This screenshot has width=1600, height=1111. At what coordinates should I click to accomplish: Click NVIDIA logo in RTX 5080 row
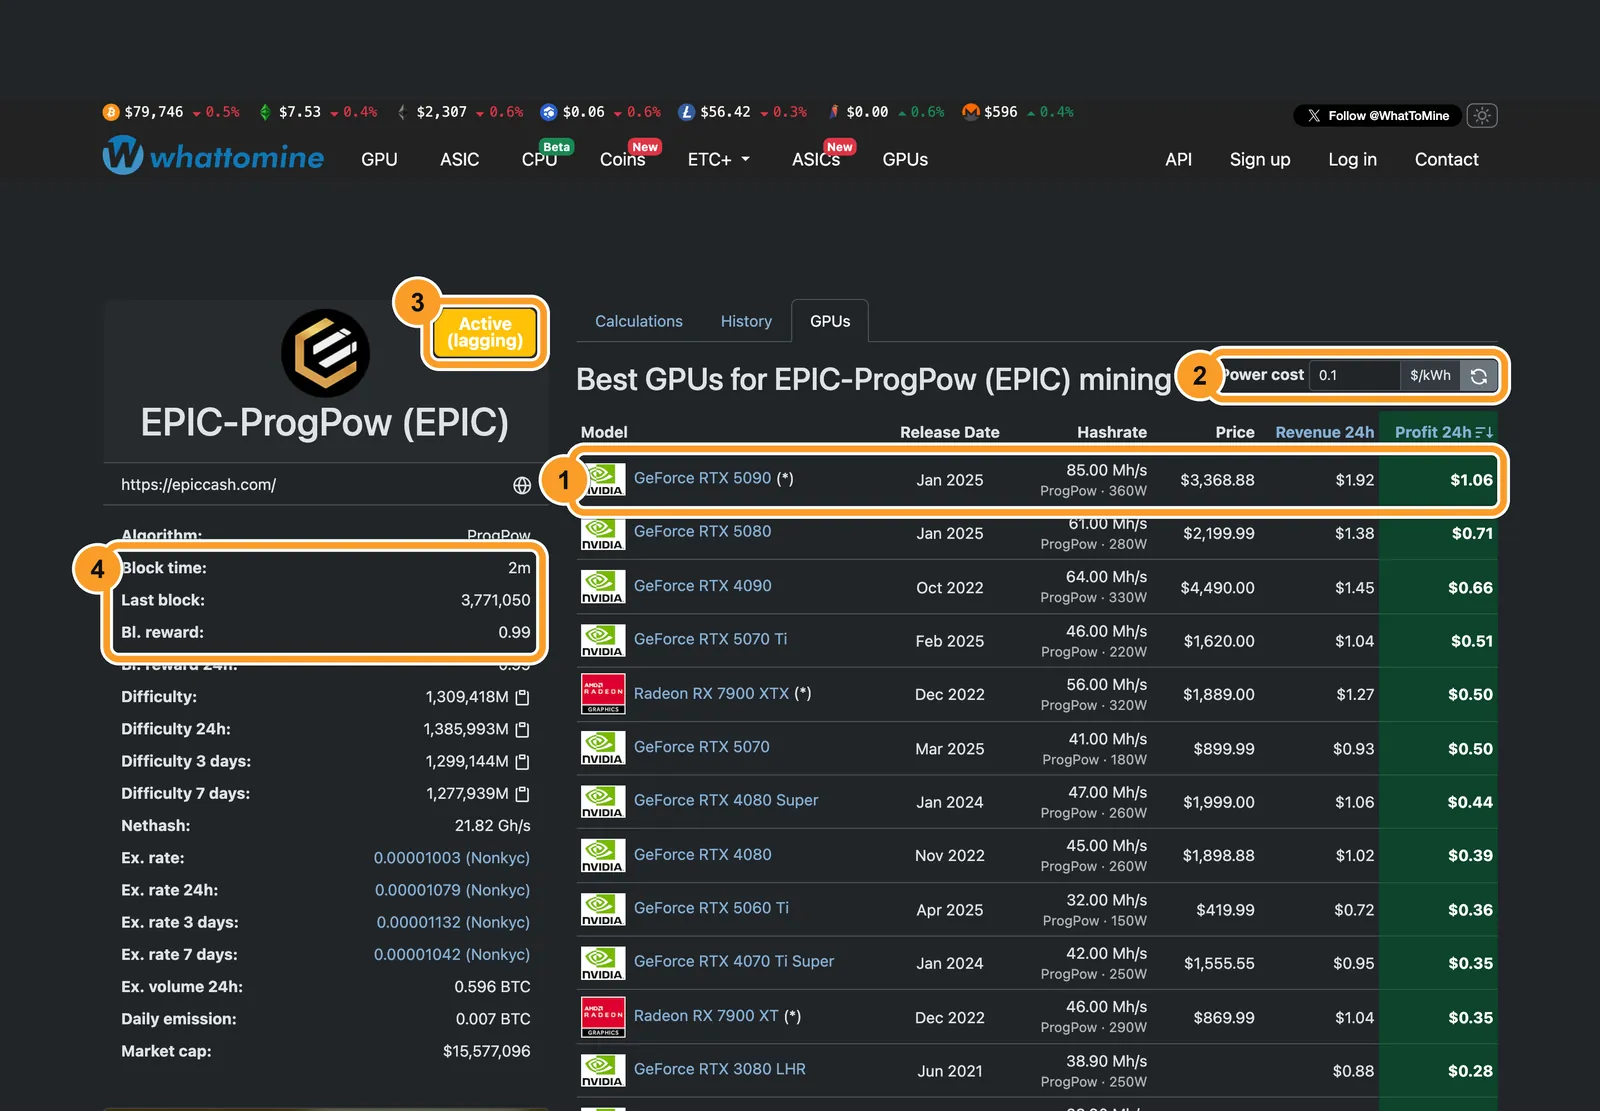click(603, 533)
